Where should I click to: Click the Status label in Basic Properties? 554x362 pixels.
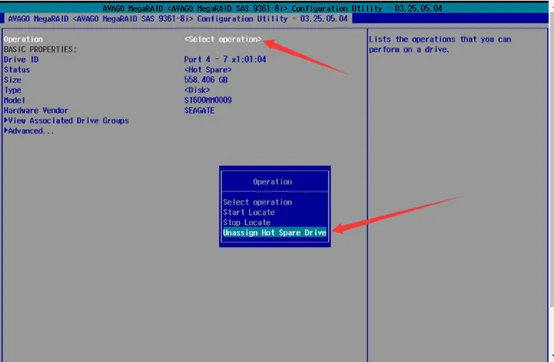click(17, 70)
